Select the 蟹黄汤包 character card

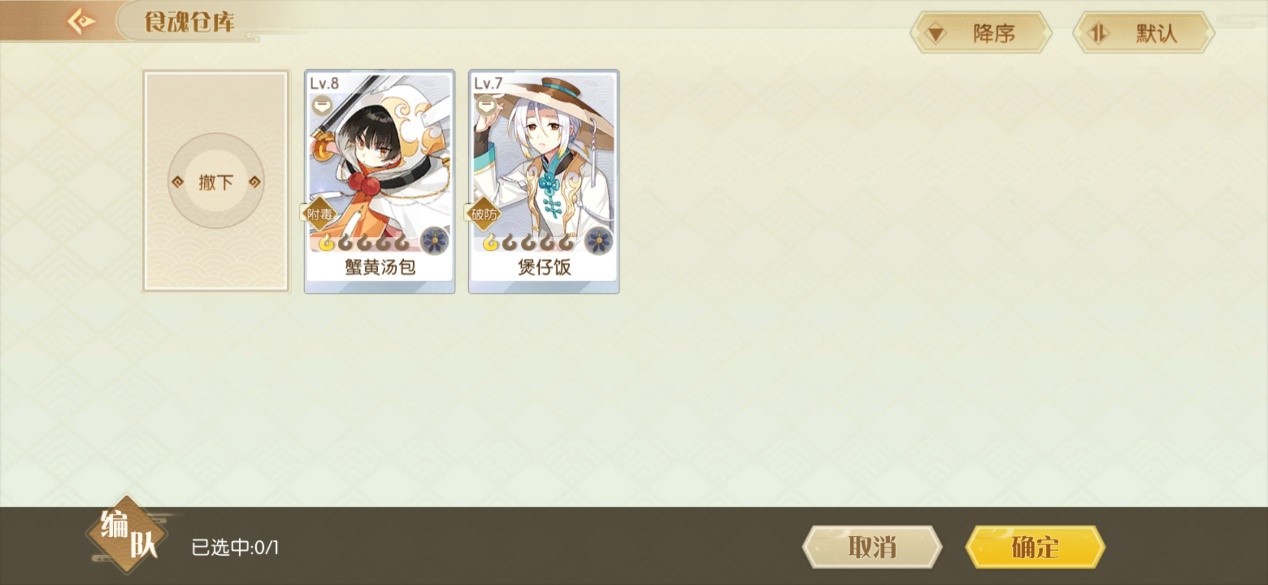coord(380,181)
